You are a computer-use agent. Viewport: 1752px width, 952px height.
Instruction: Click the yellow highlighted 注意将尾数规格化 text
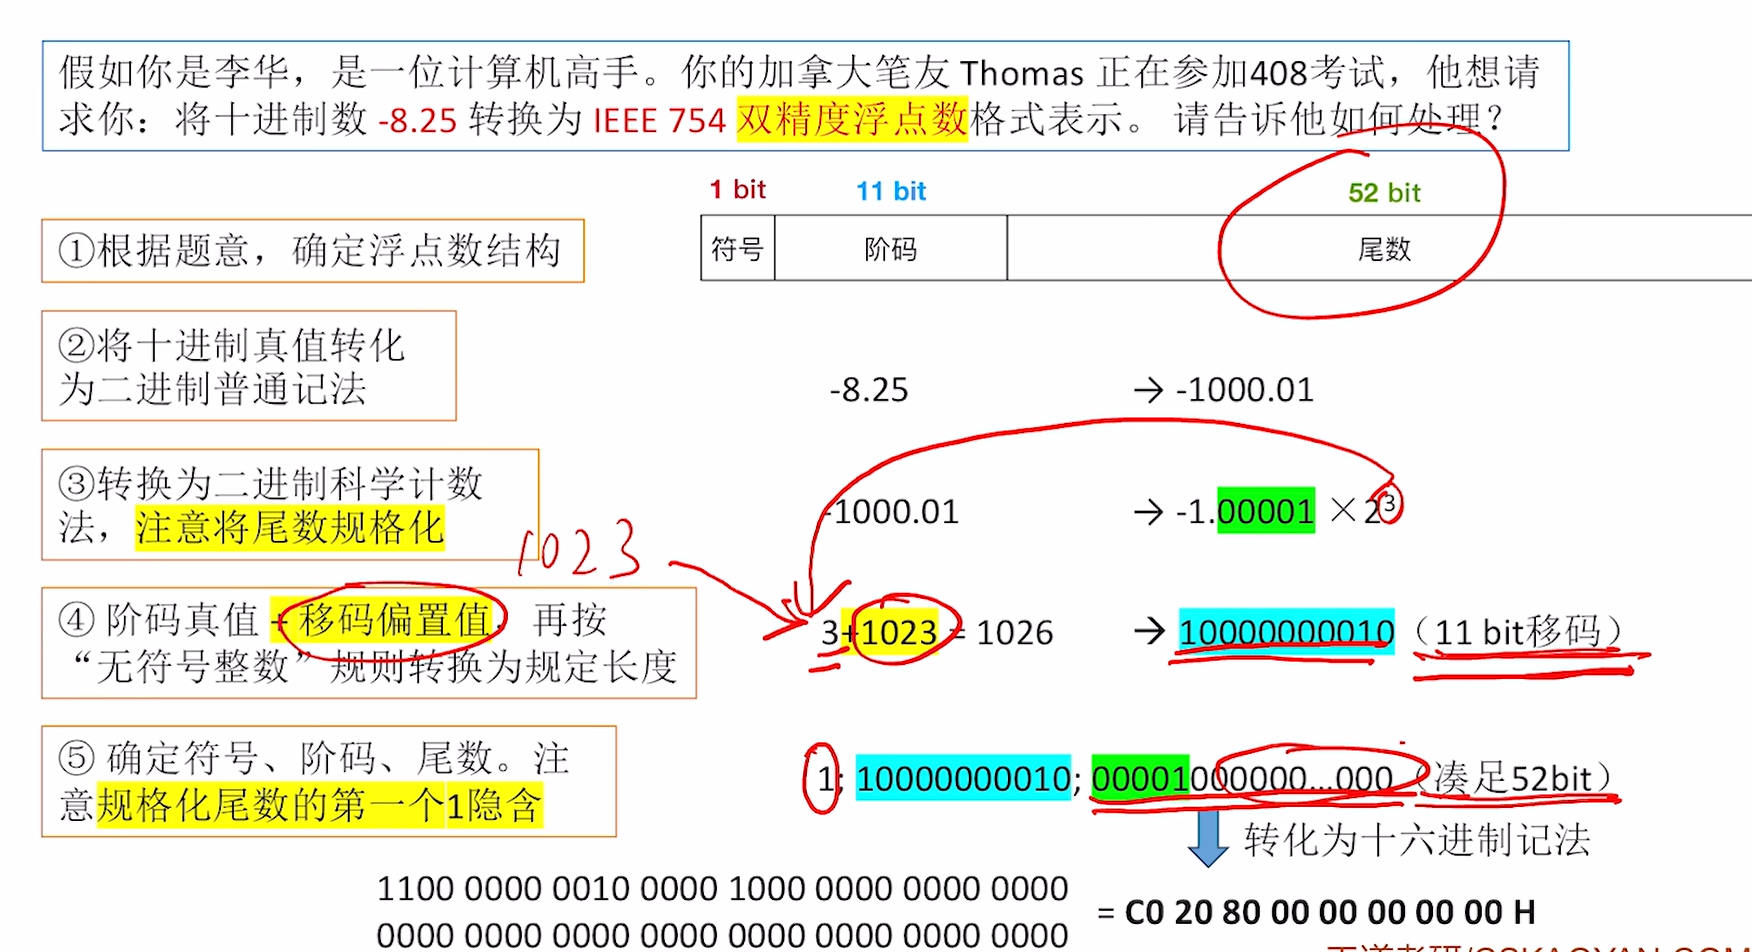[289, 527]
